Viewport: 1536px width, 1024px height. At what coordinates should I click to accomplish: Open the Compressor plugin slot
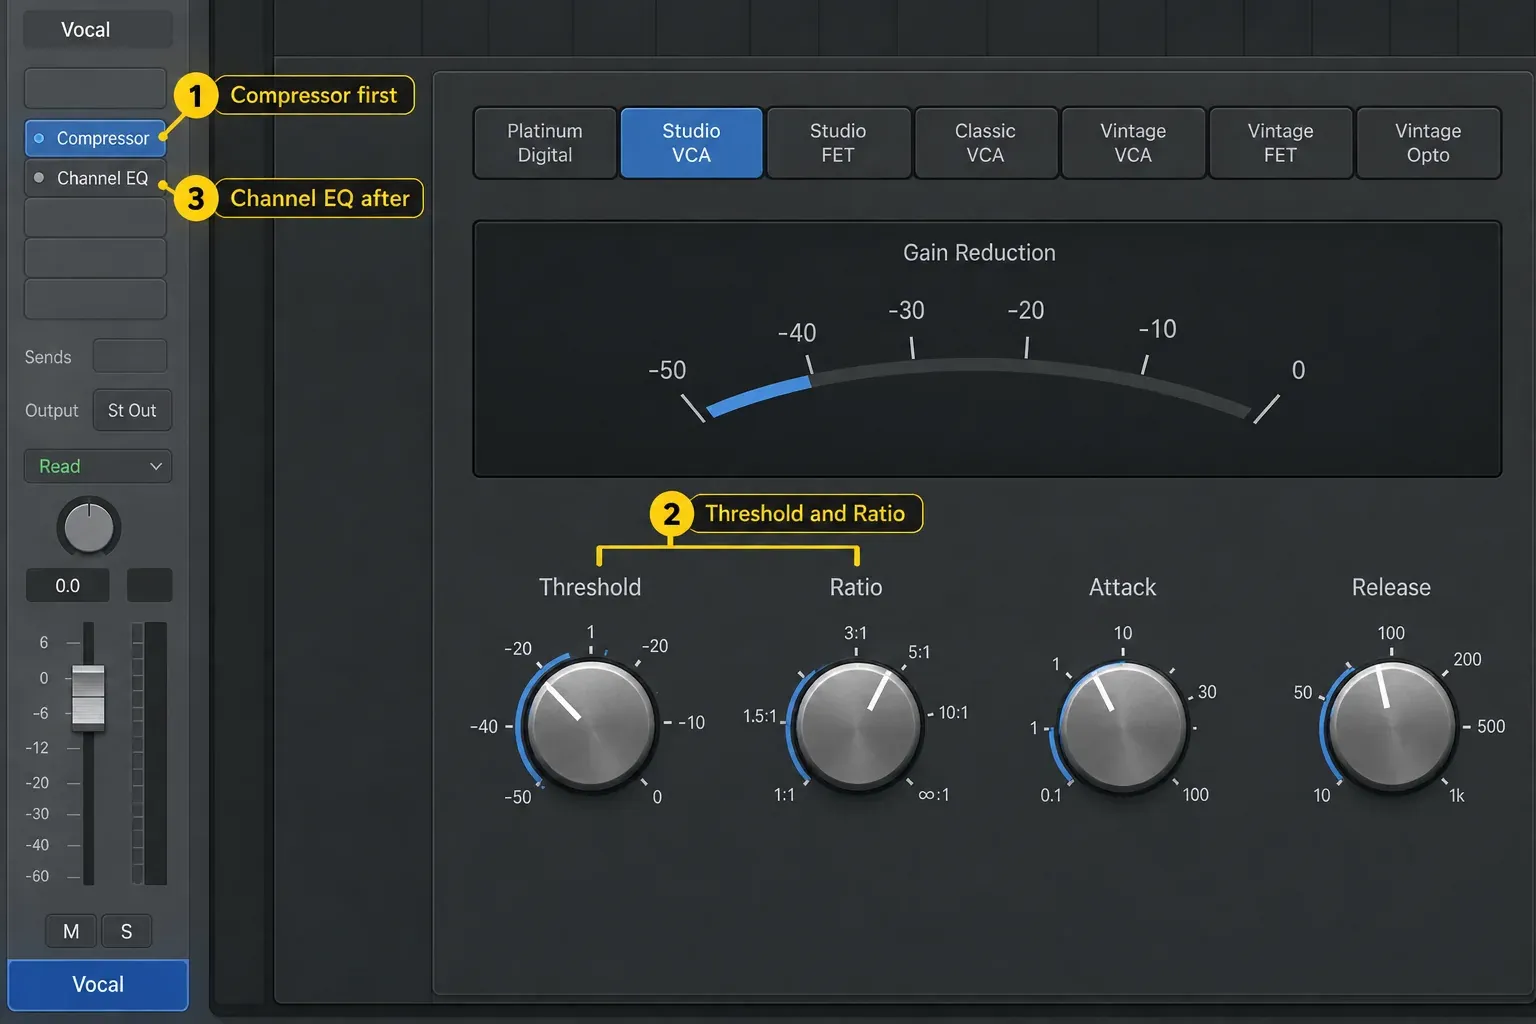95,138
